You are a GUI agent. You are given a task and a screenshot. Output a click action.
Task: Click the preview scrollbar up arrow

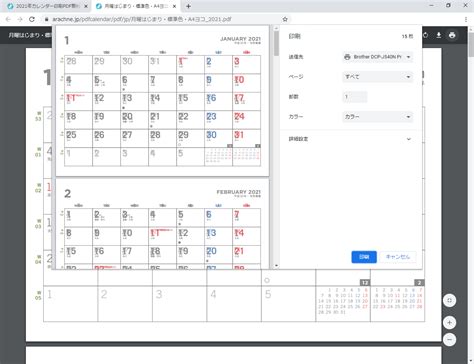276,29
